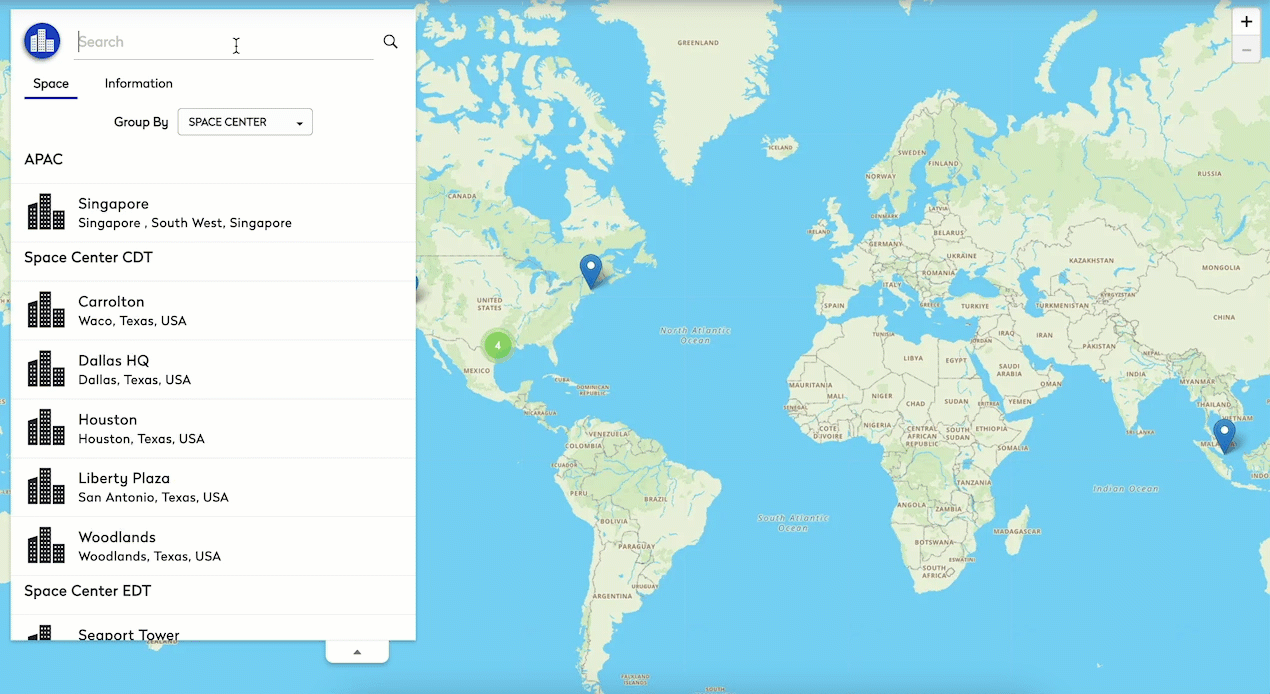This screenshot has height=694, width=1270.
Task: Click the map pin near Singapore
Action: tap(1224, 435)
